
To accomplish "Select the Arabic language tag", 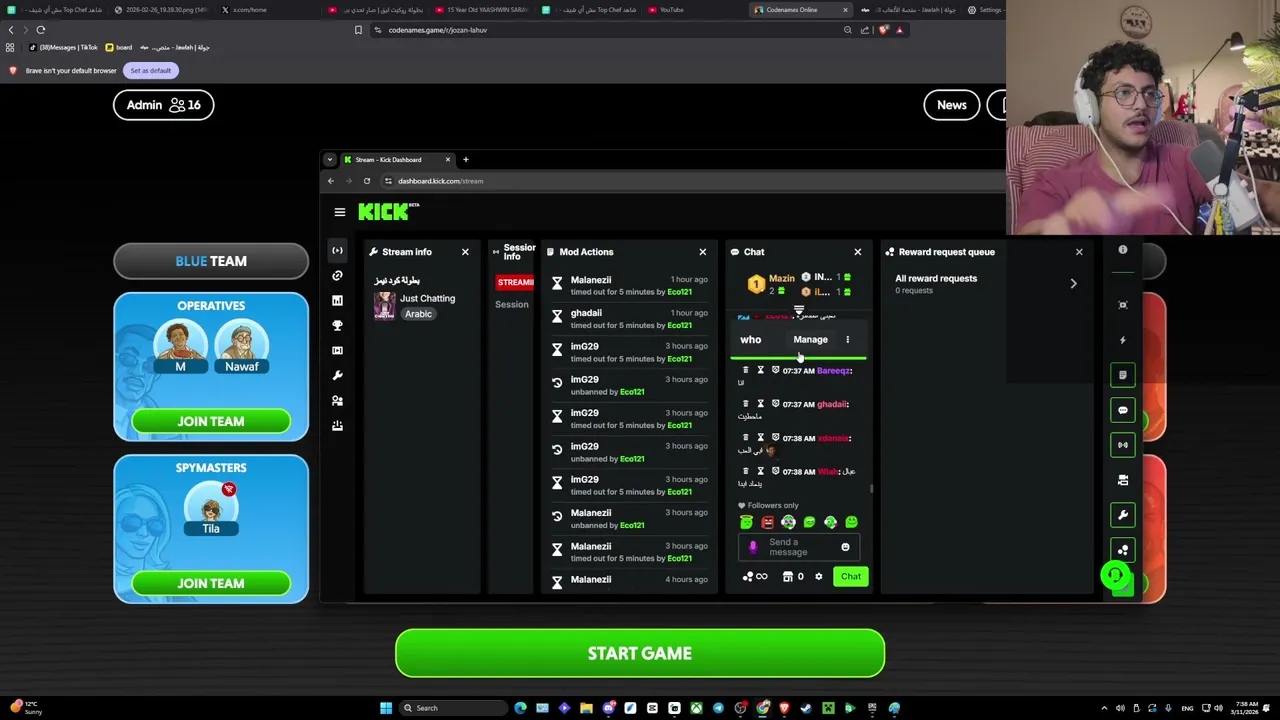I will coord(418,314).
